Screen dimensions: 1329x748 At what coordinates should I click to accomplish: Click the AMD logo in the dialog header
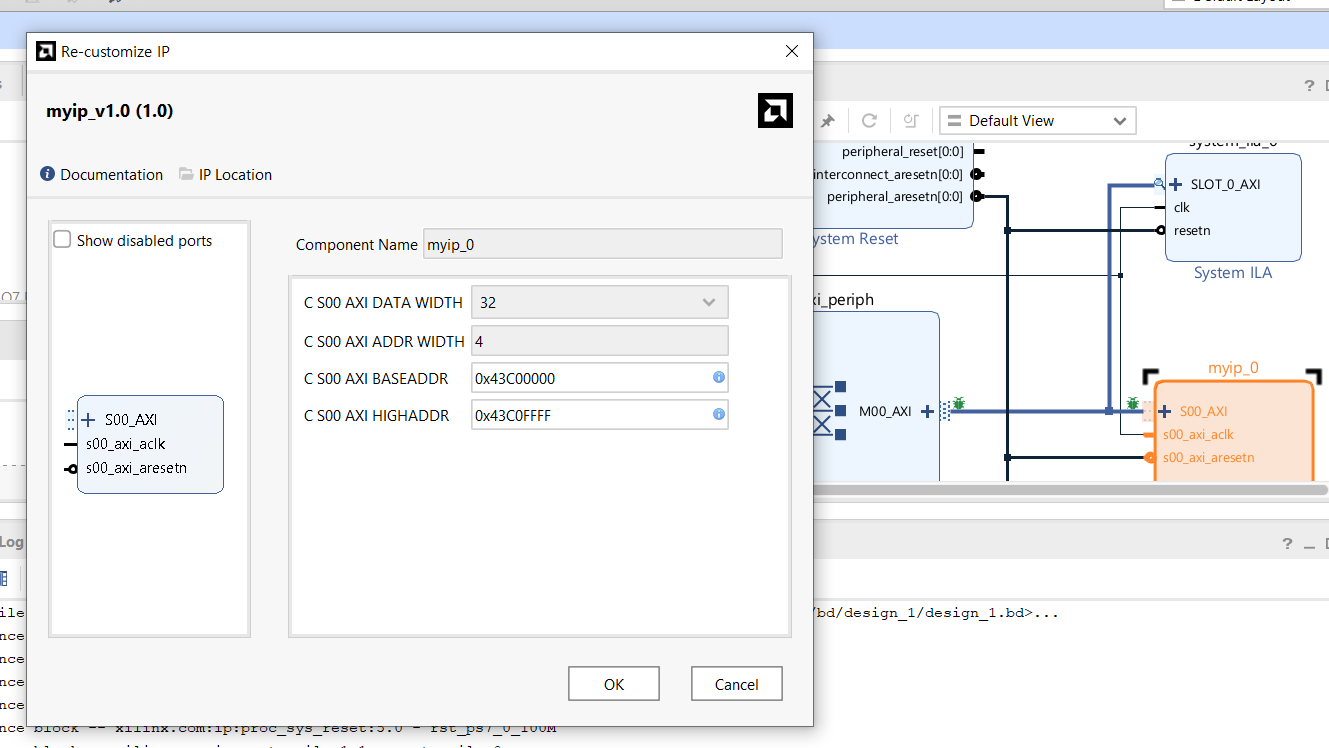point(775,111)
